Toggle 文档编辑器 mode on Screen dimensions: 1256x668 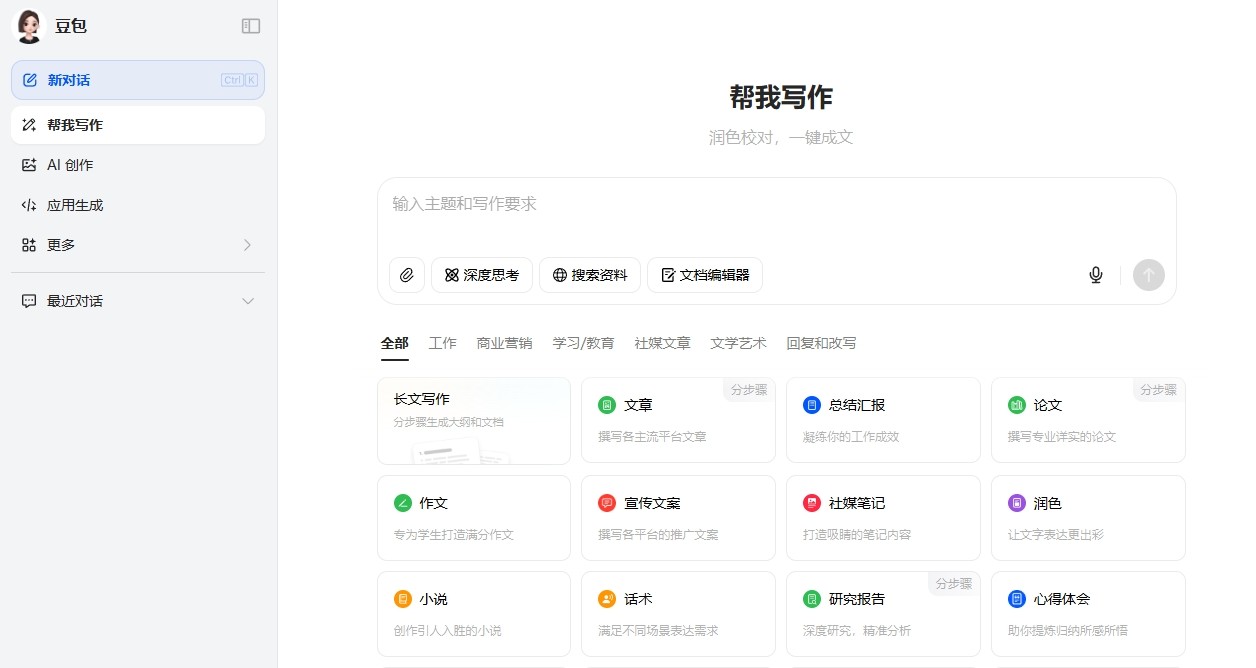pyautogui.click(x=705, y=275)
